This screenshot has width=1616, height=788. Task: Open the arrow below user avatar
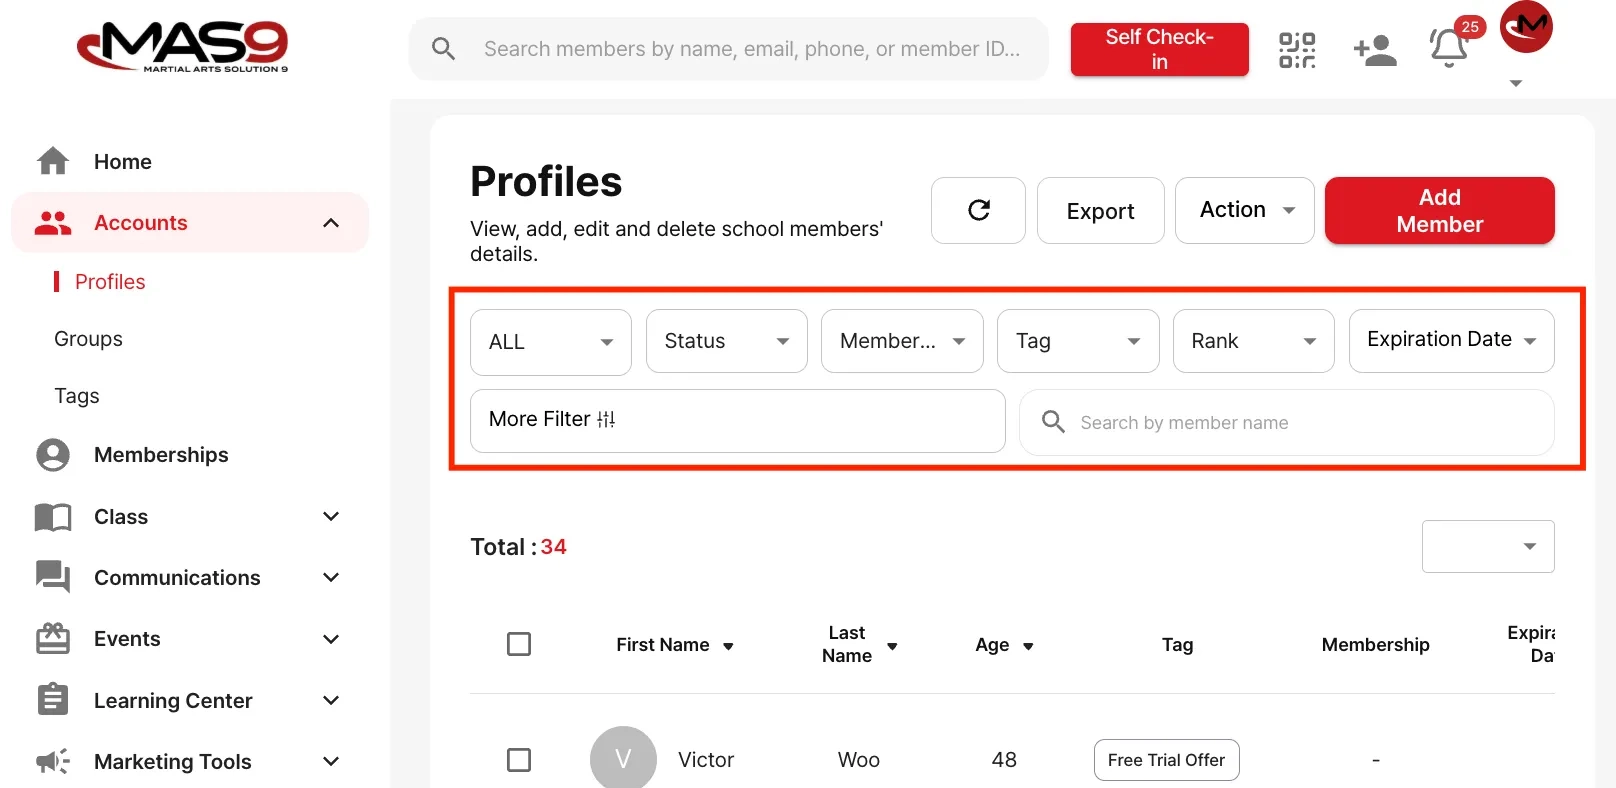point(1516,83)
